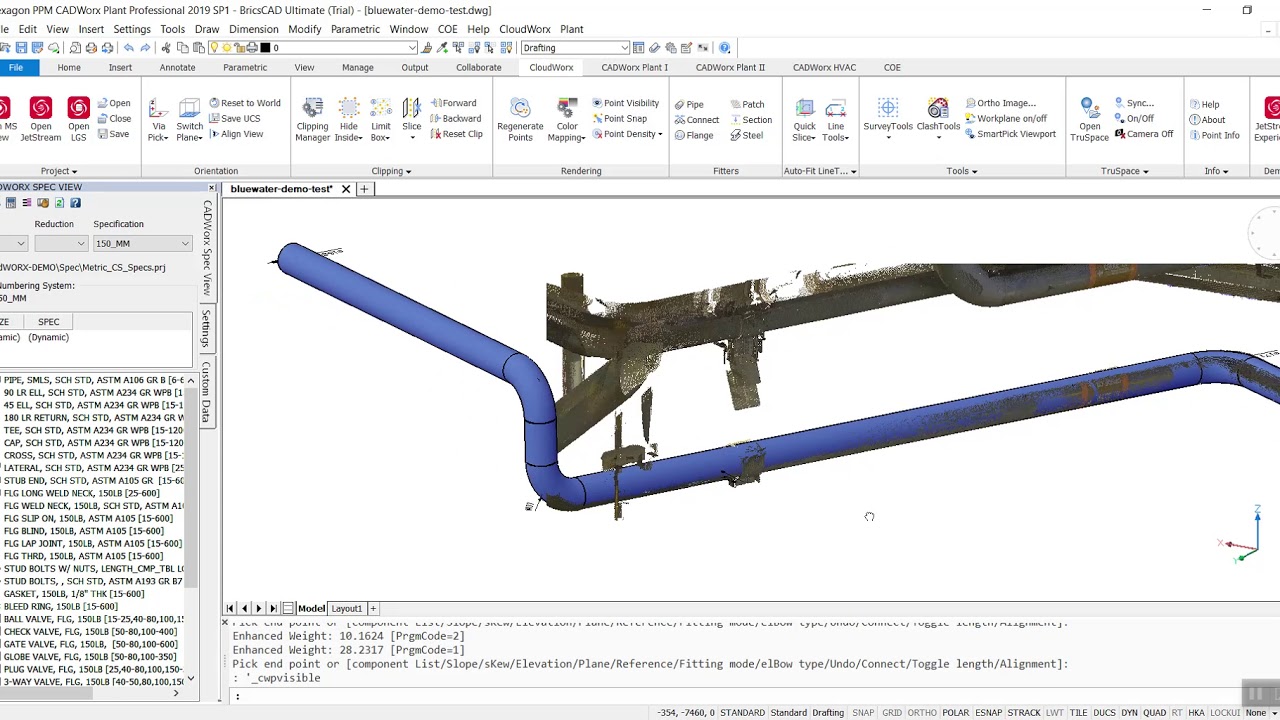Open the Clipping Manager
The image size is (1280, 720).
312,118
